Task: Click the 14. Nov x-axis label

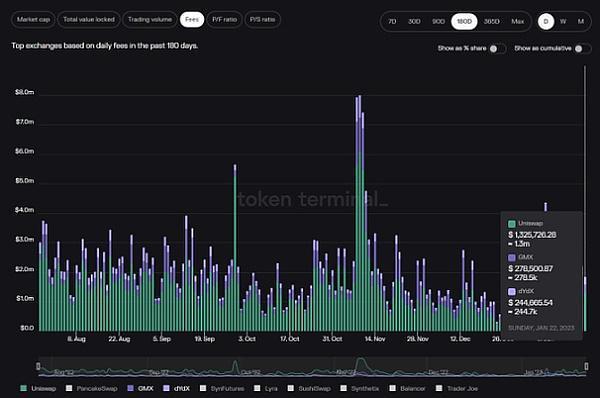Action: pyautogui.click(x=375, y=339)
